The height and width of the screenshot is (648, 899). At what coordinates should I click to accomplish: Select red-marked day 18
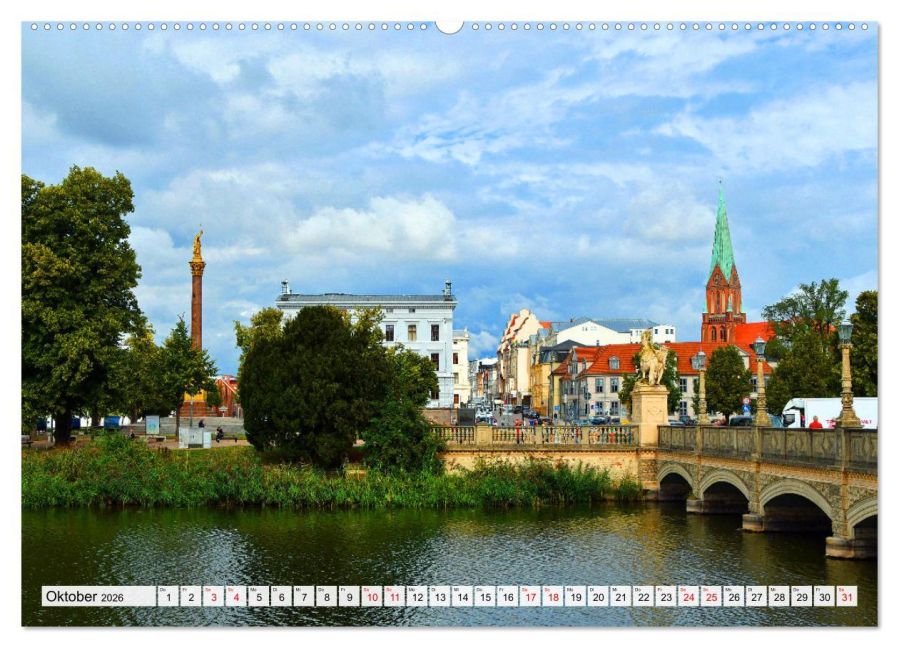[552, 596]
